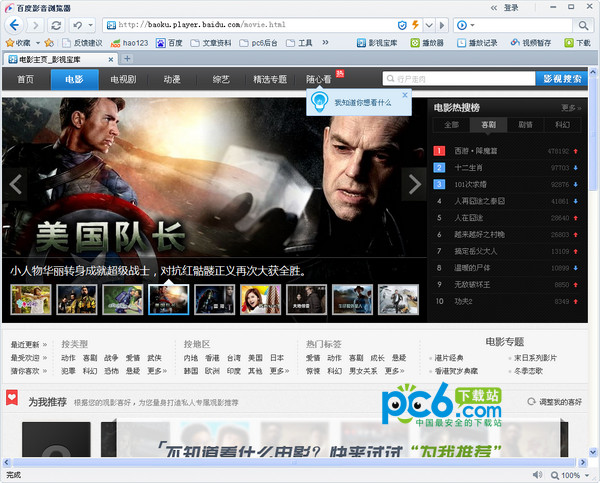The height and width of the screenshot is (483, 600).
Task: Reload the page with refresh icon
Action: point(56,25)
